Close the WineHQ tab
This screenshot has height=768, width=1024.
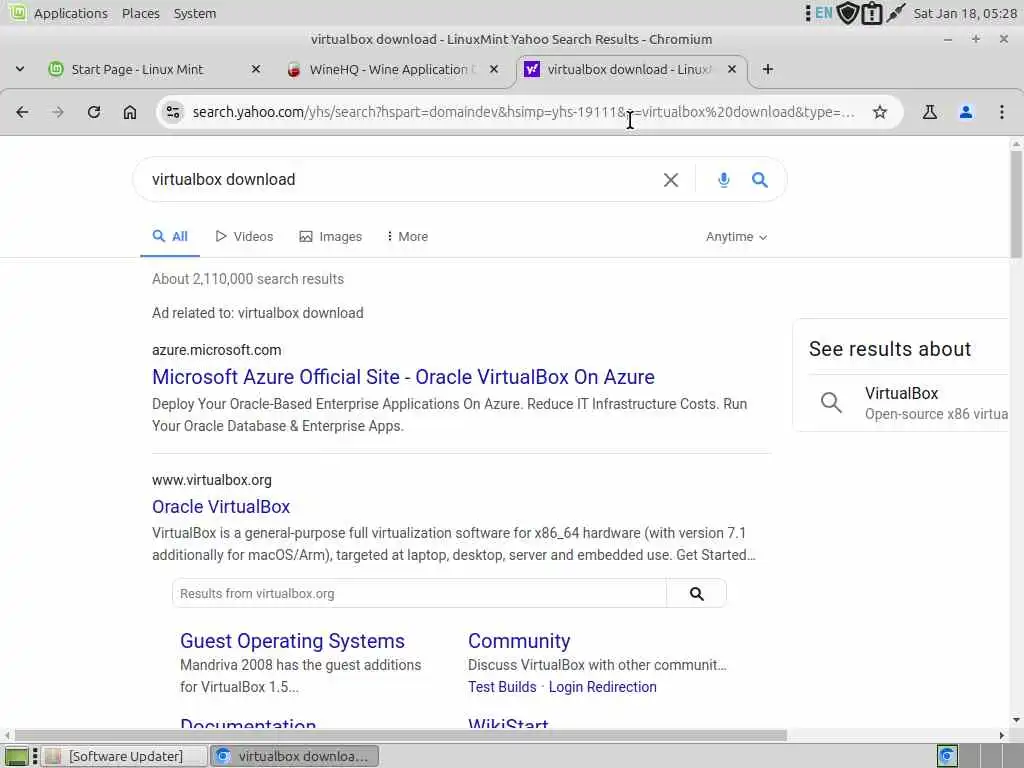(494, 69)
